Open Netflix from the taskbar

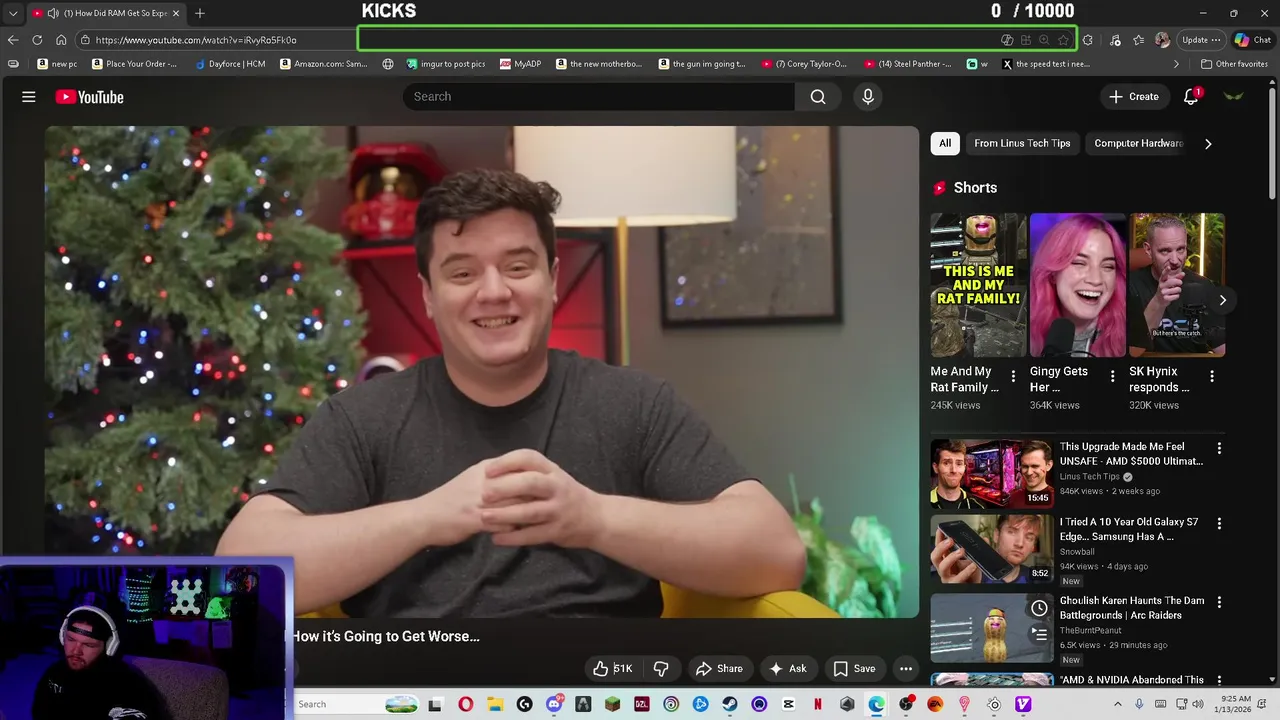[x=818, y=704]
